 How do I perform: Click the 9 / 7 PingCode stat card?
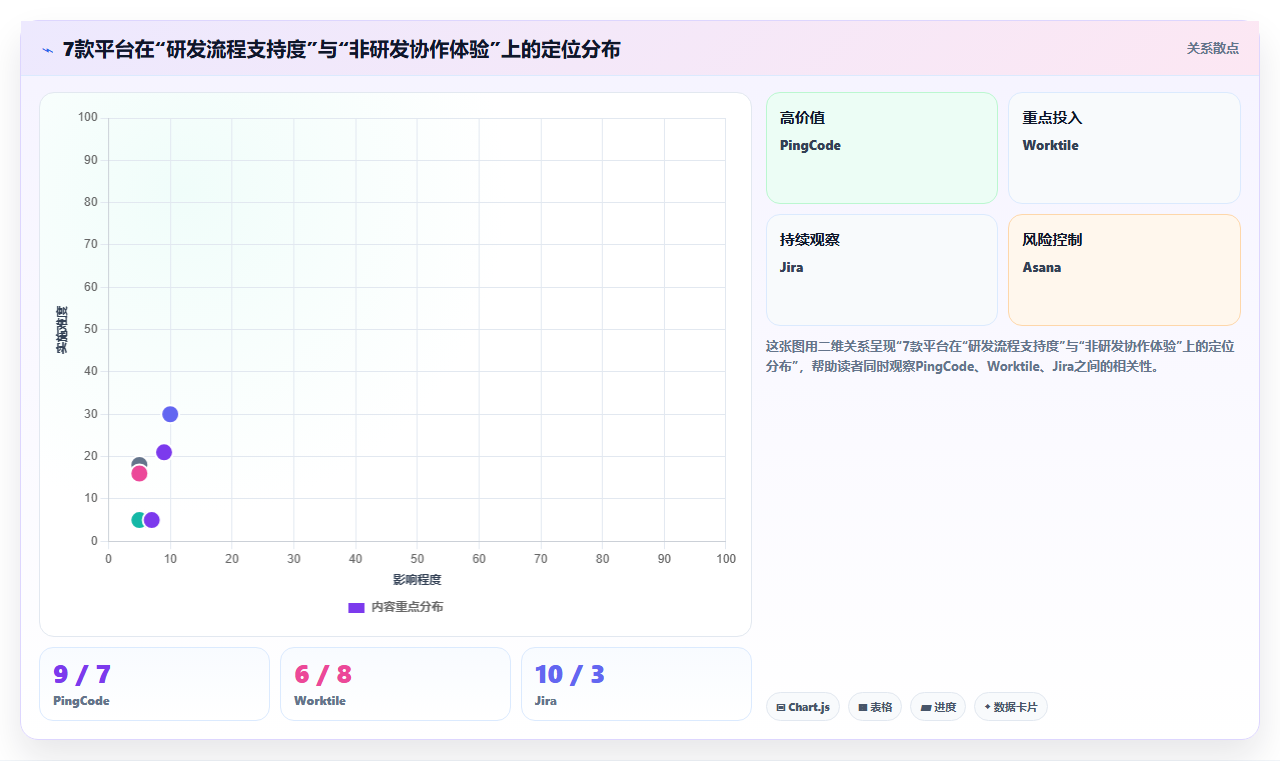click(154, 684)
